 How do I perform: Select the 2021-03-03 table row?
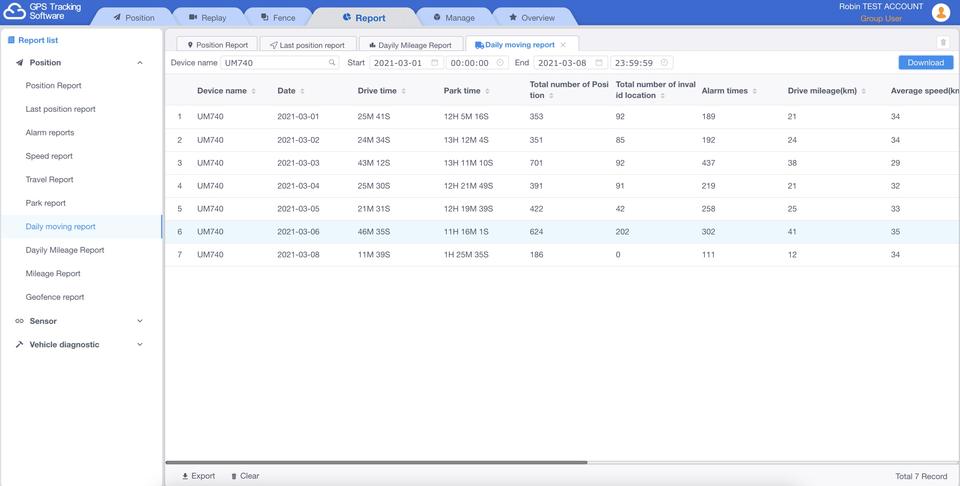click(x=562, y=163)
